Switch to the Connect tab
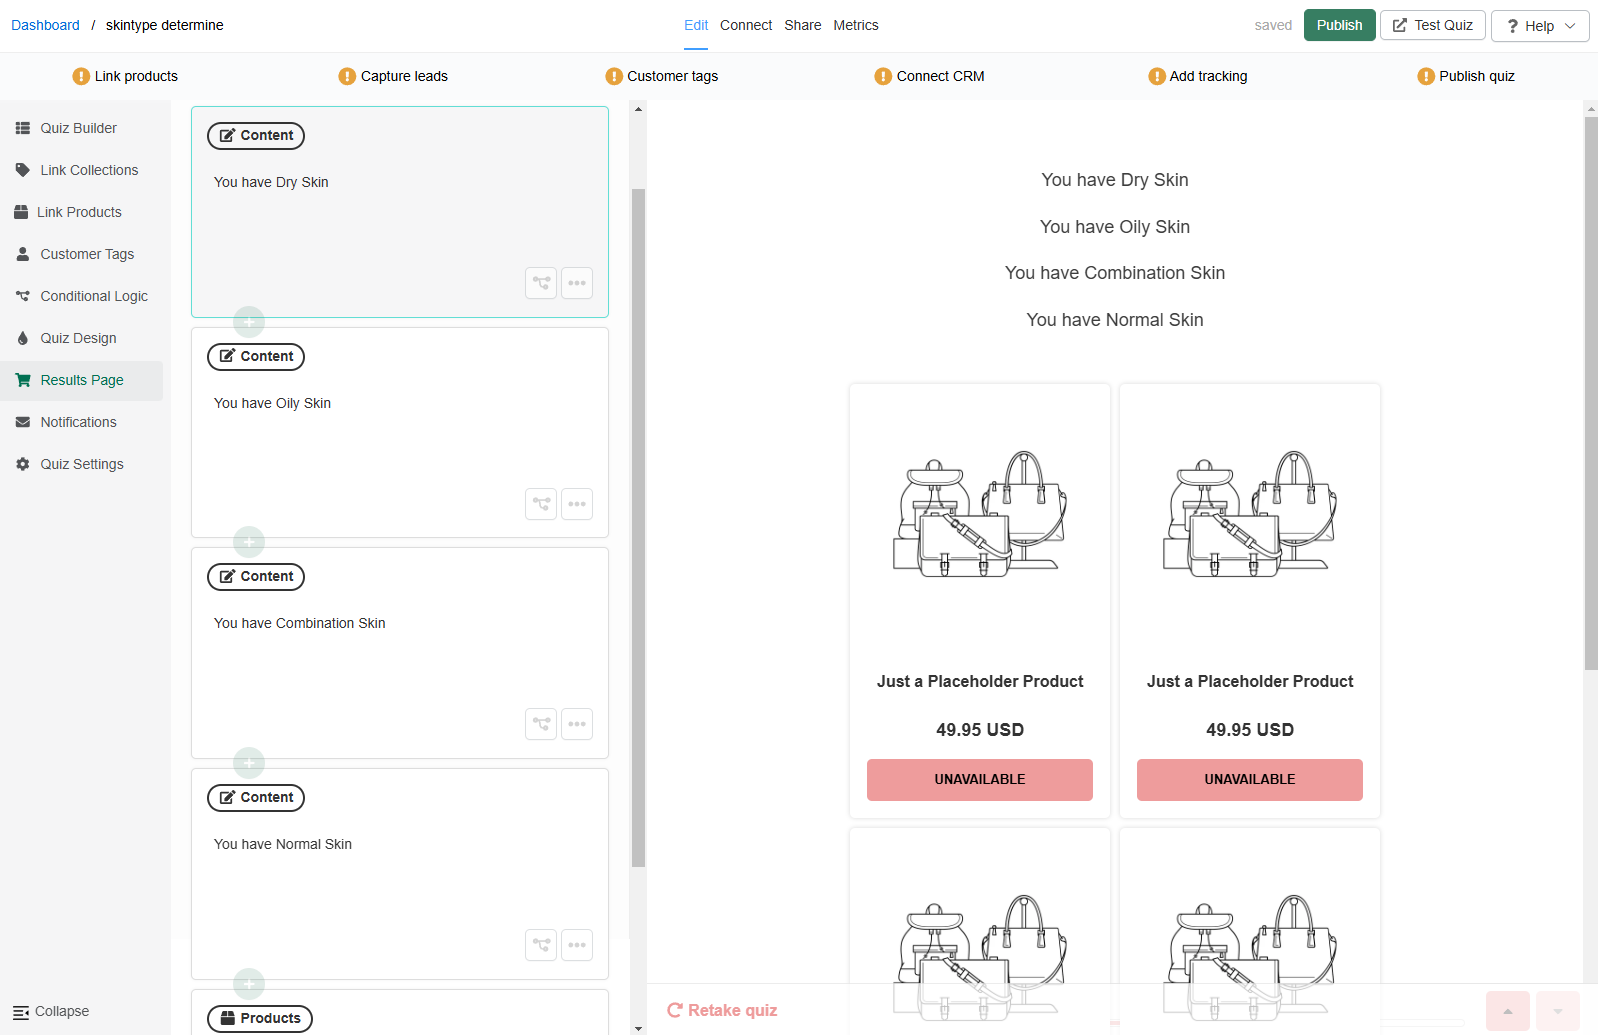 [x=746, y=25]
